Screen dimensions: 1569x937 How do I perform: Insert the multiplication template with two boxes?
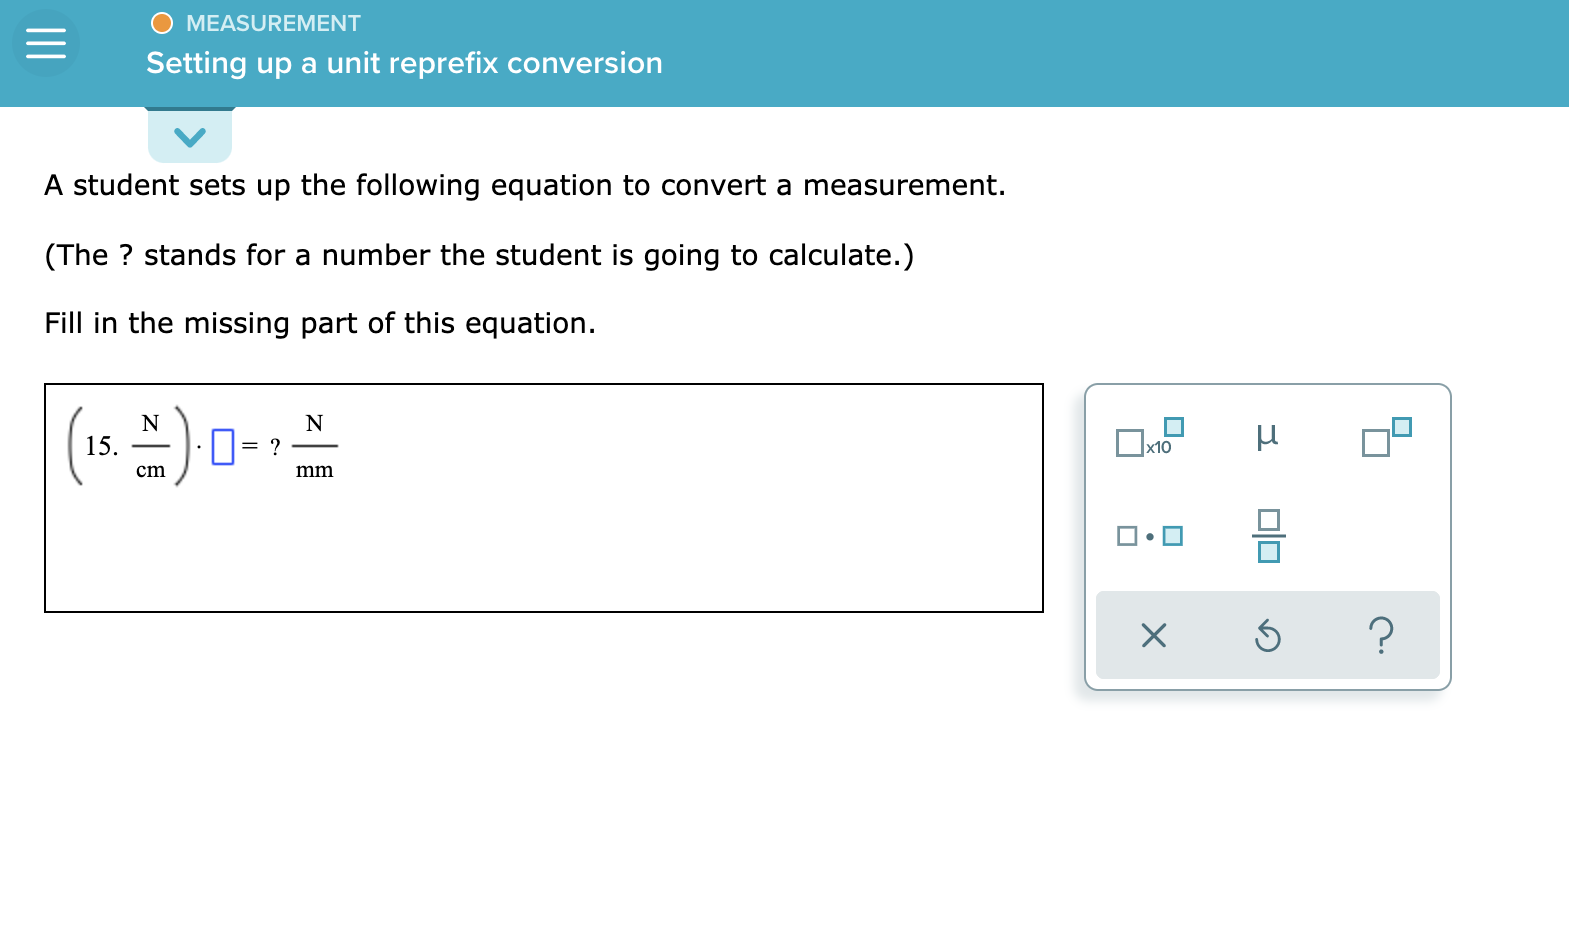click(1150, 535)
